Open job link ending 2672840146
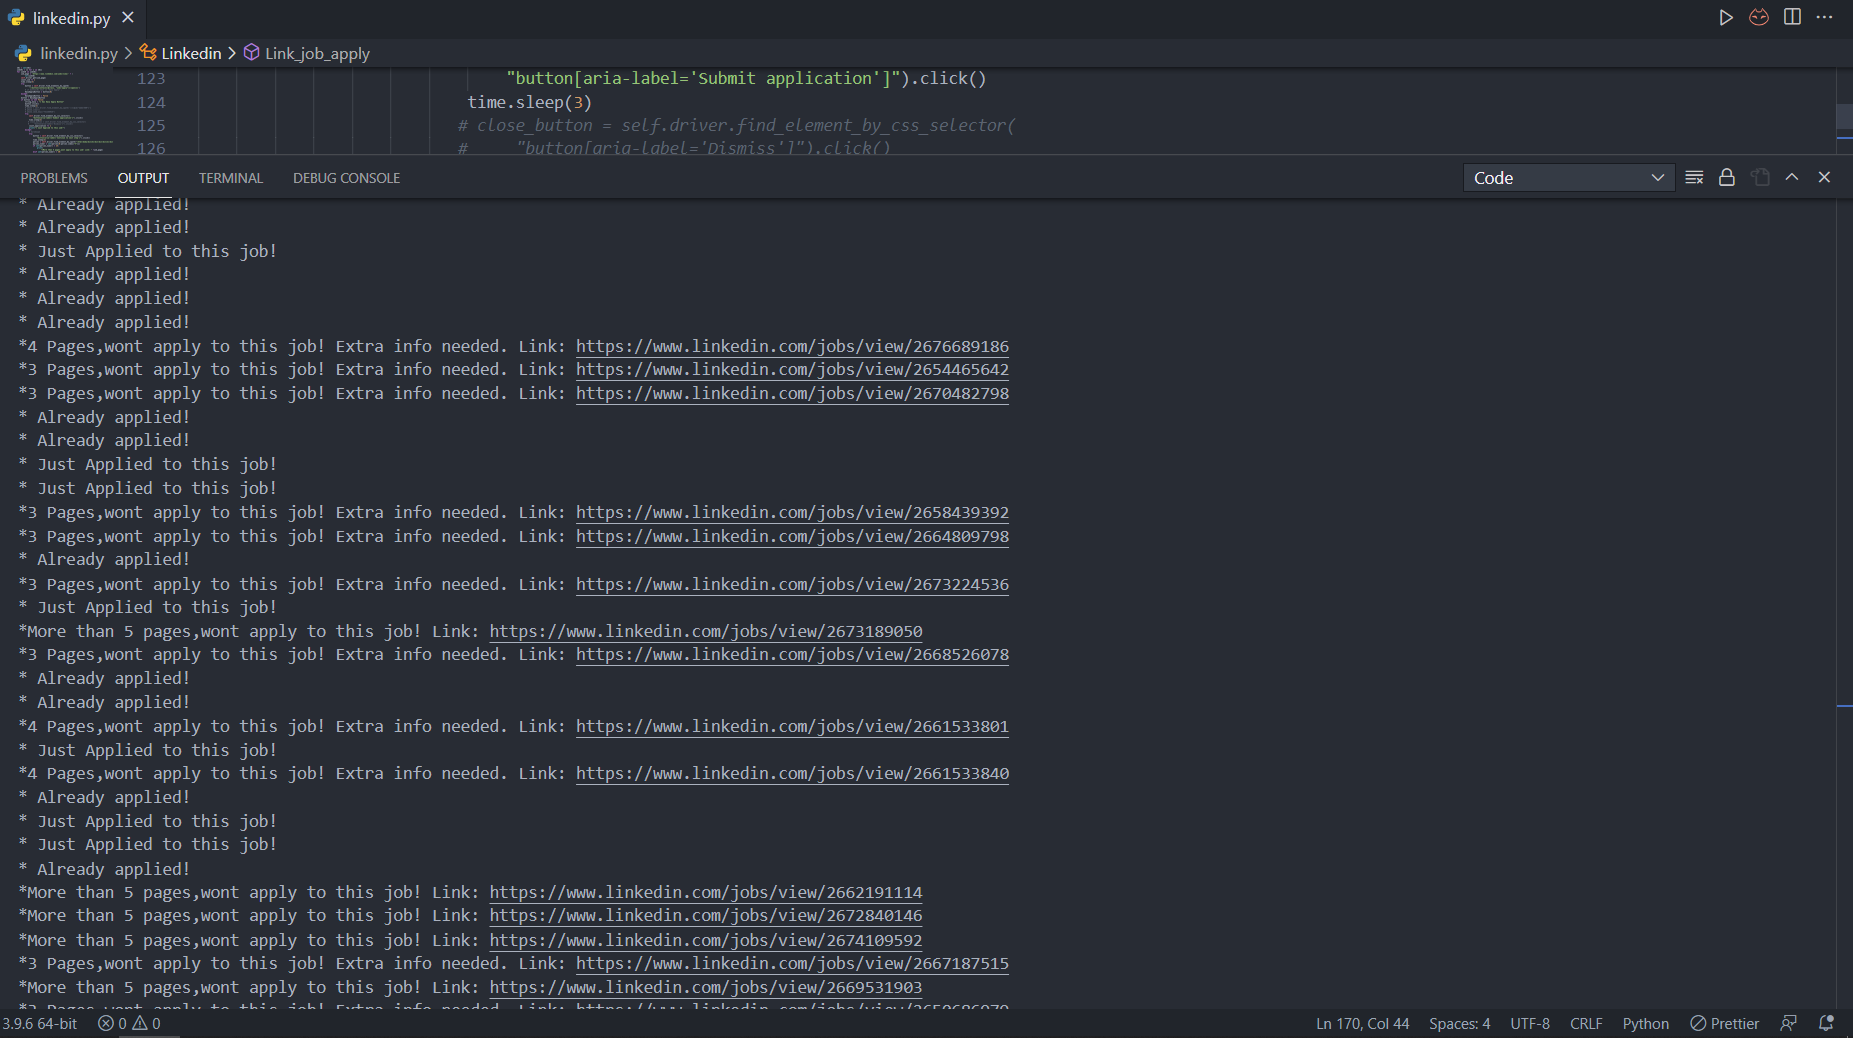Image resolution: width=1853 pixels, height=1038 pixels. pyautogui.click(x=706, y=915)
